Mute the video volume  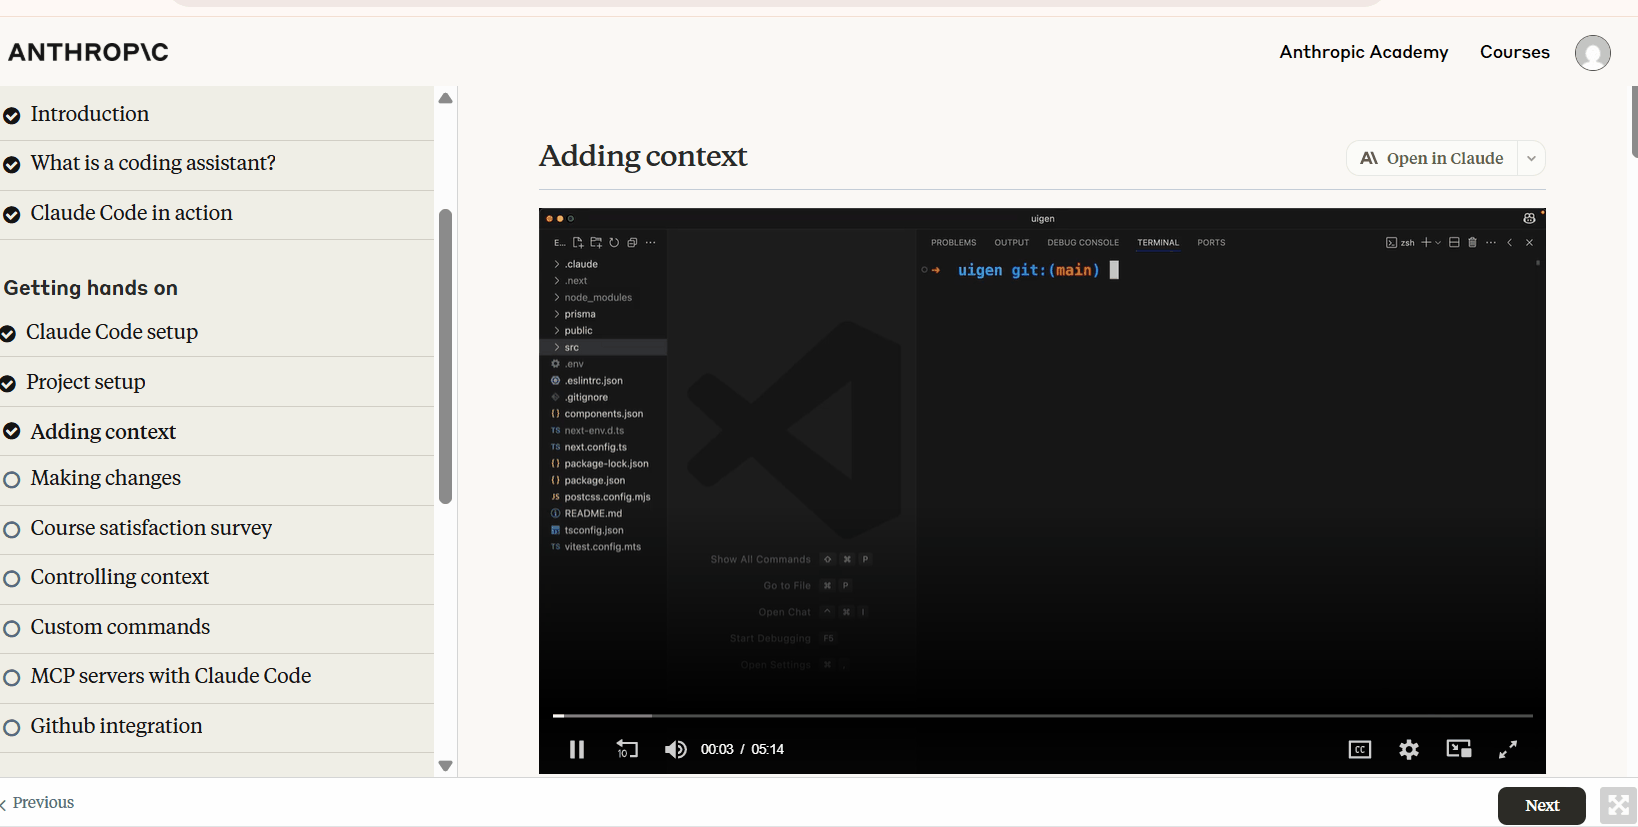point(676,749)
